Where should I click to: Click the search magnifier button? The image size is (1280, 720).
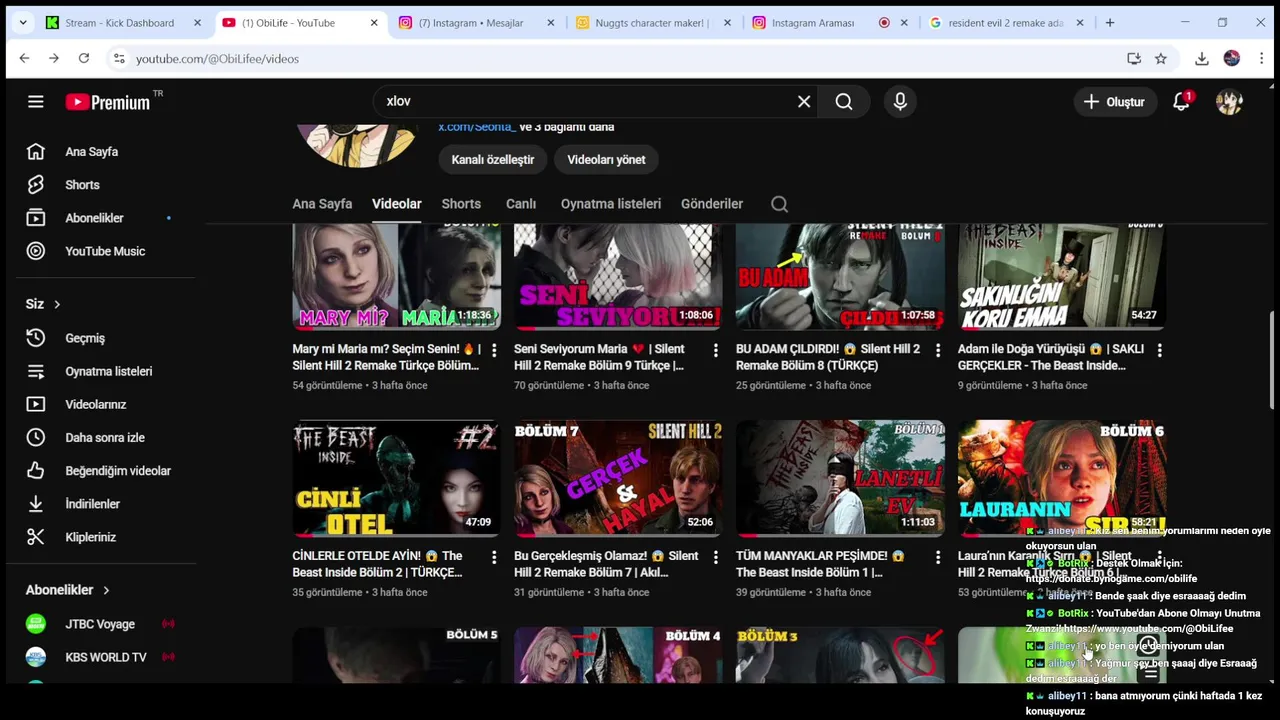[844, 101]
